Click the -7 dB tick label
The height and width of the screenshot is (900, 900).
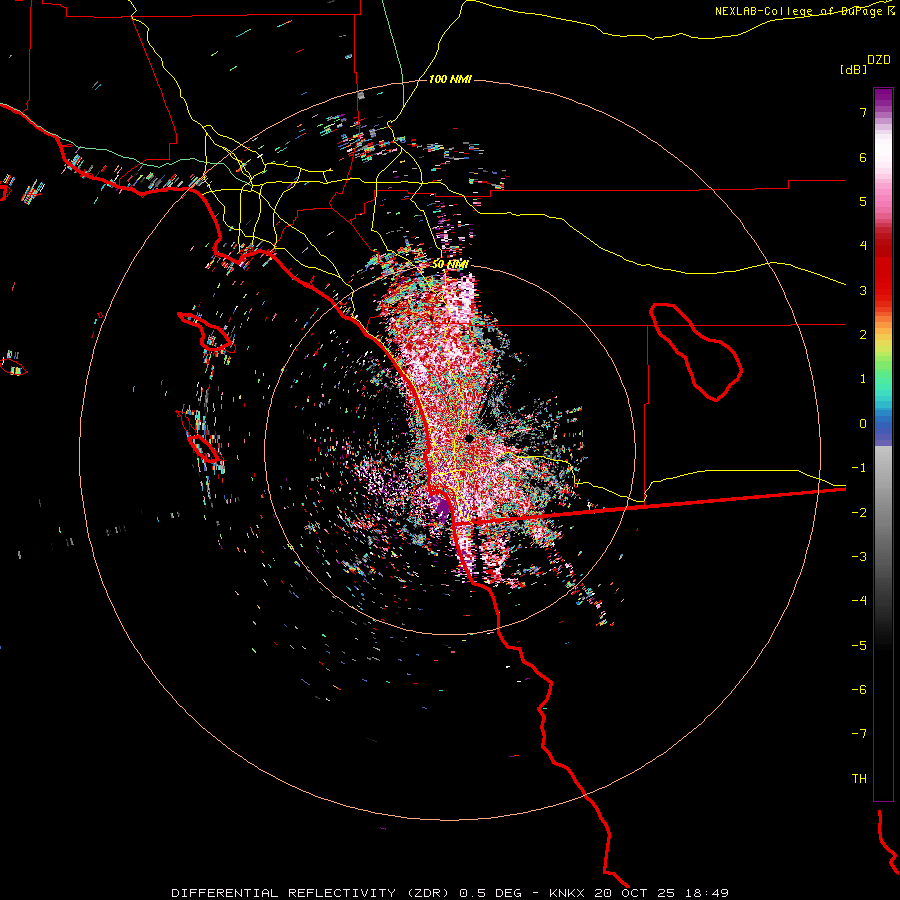coord(859,734)
